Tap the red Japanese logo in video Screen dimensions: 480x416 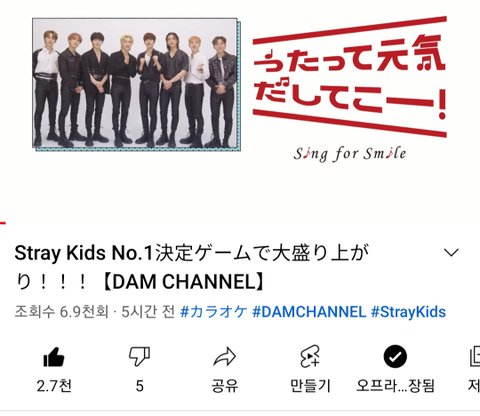[x=349, y=77]
